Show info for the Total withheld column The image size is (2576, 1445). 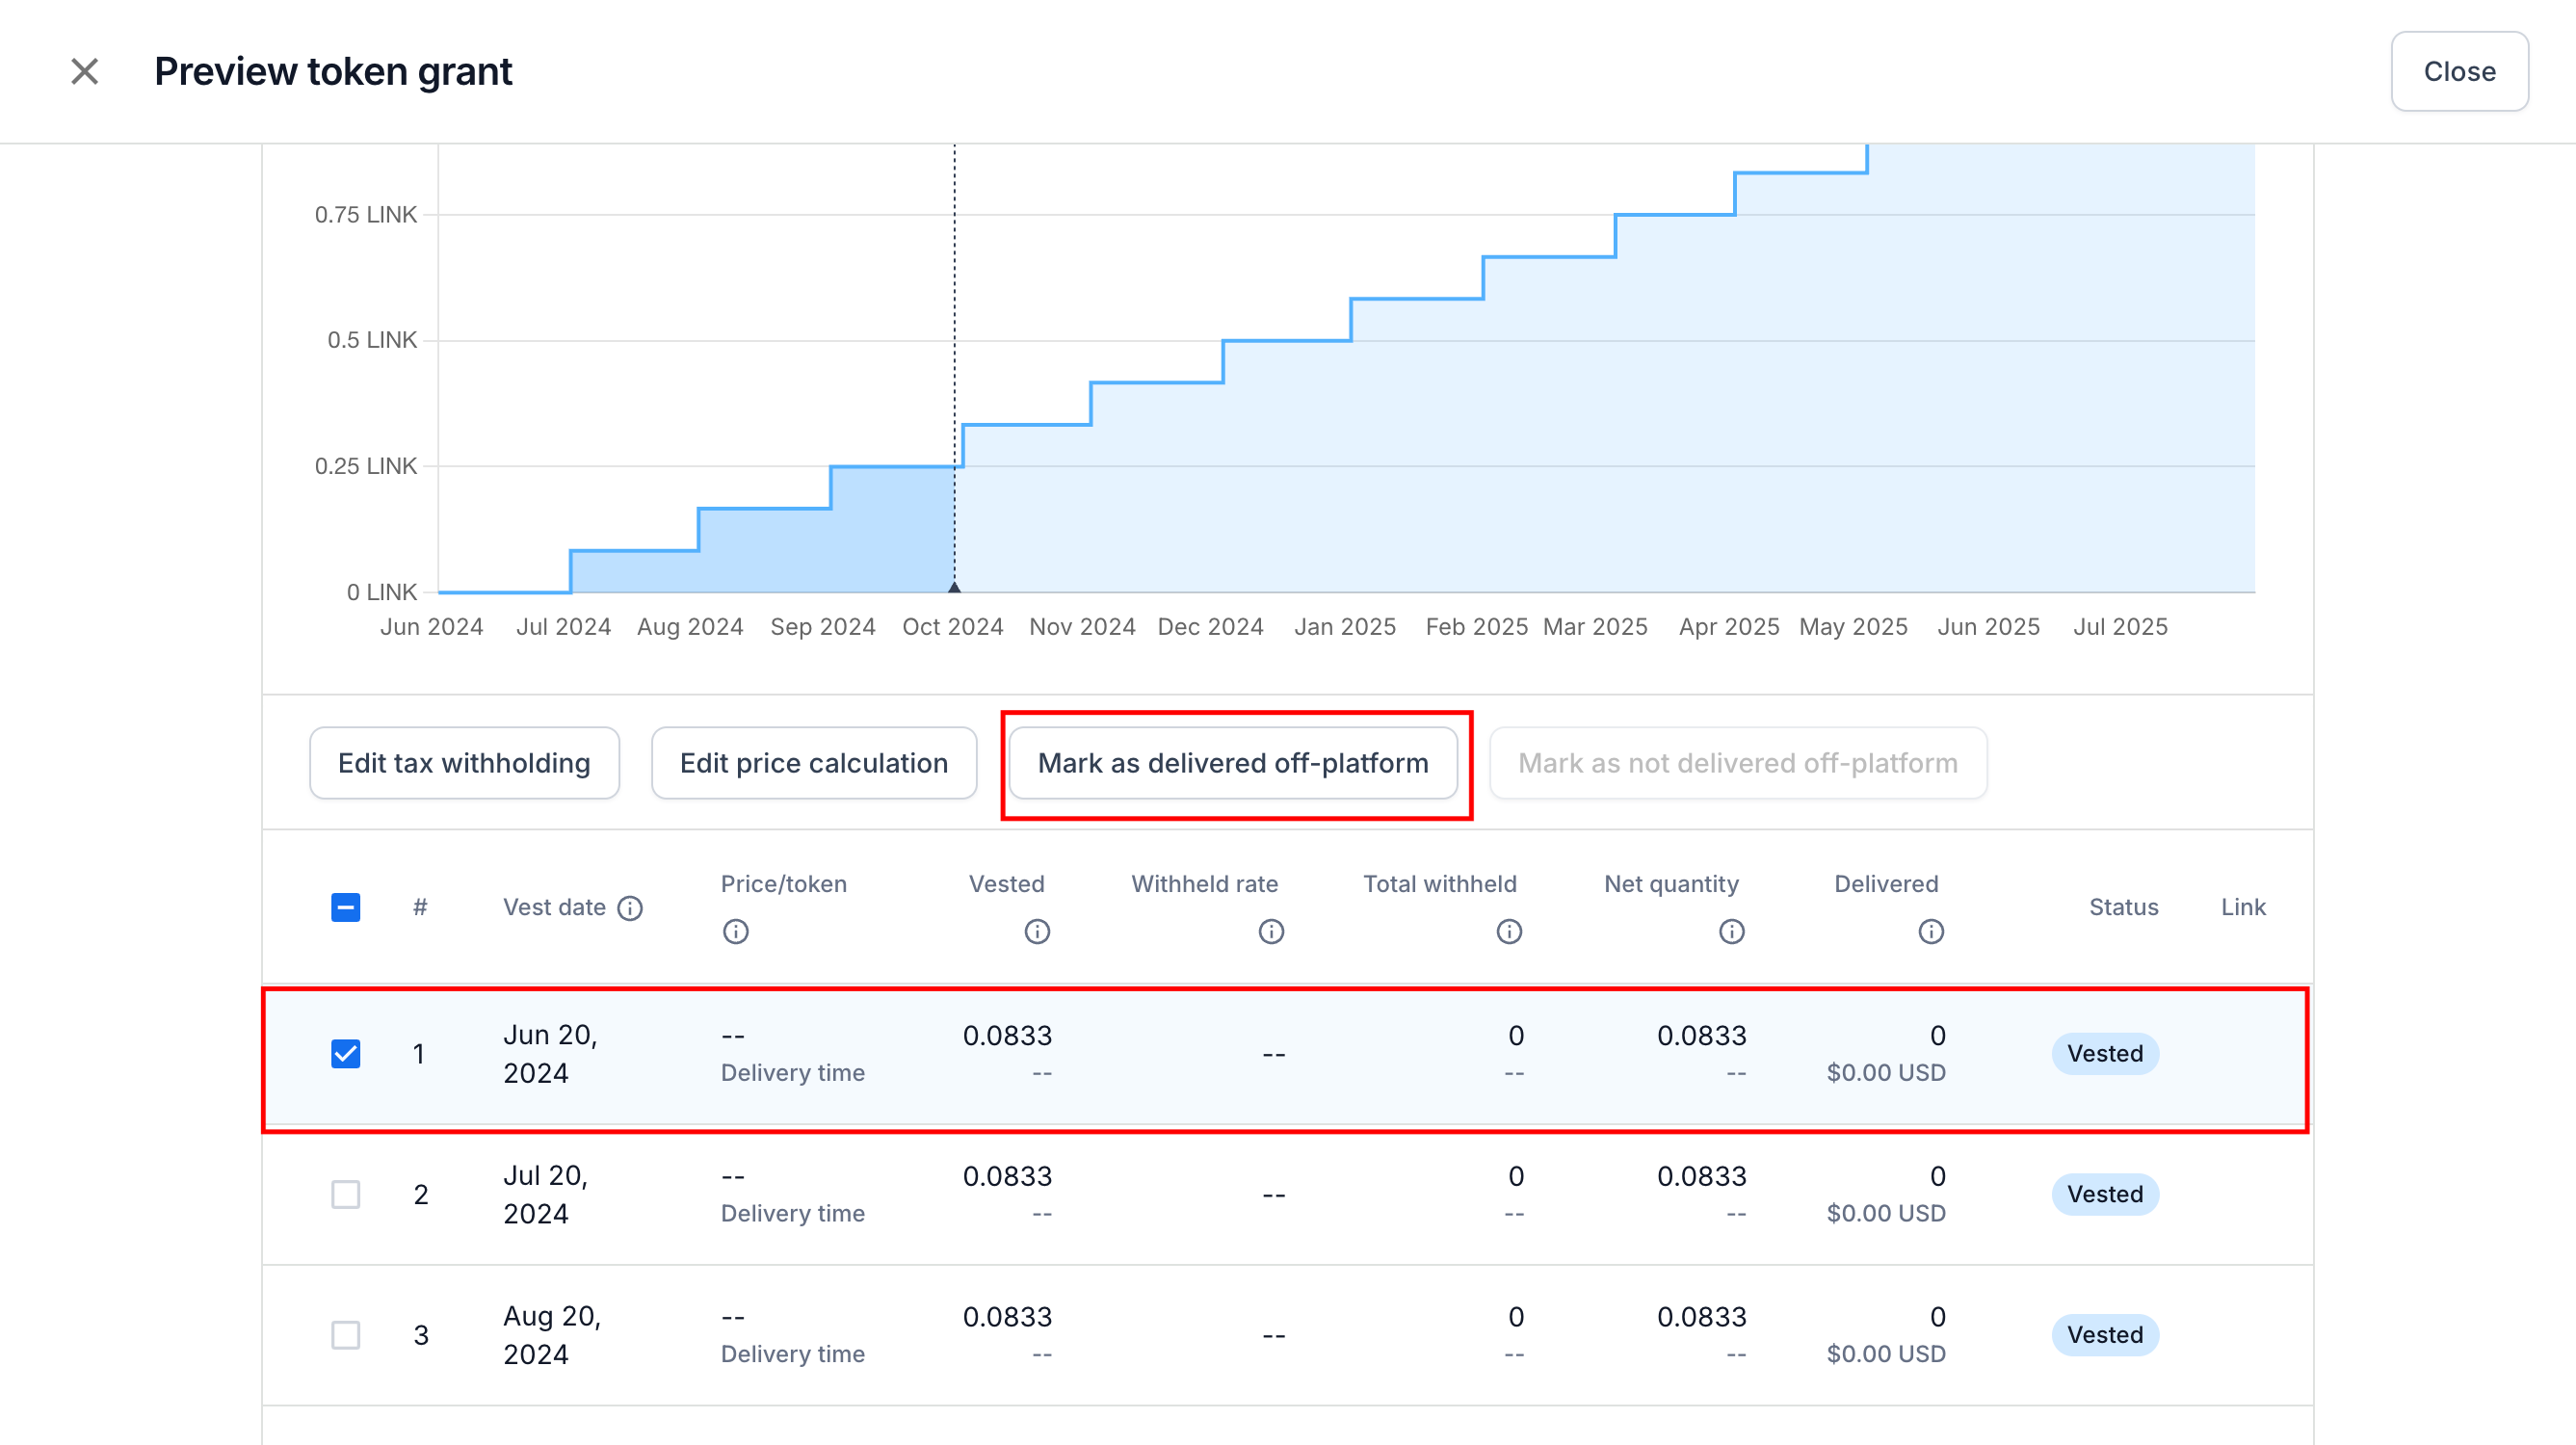pyautogui.click(x=1509, y=932)
